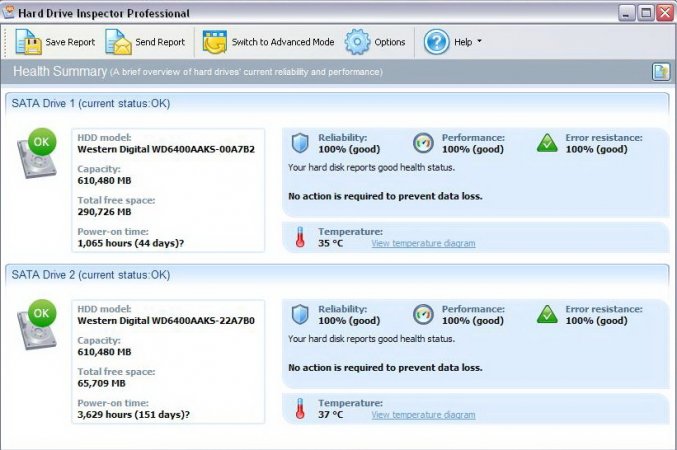Click the Health Summary heading

tap(60, 71)
